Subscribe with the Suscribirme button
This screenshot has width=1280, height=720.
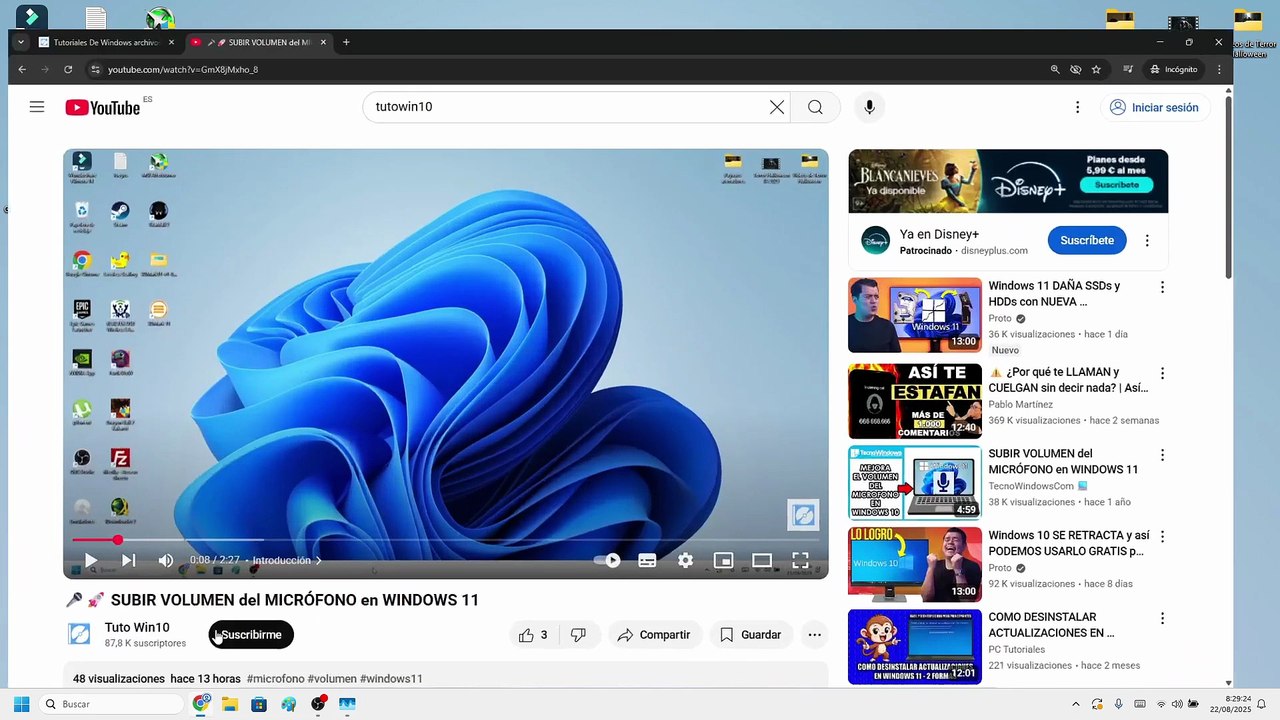pyautogui.click(x=251, y=635)
